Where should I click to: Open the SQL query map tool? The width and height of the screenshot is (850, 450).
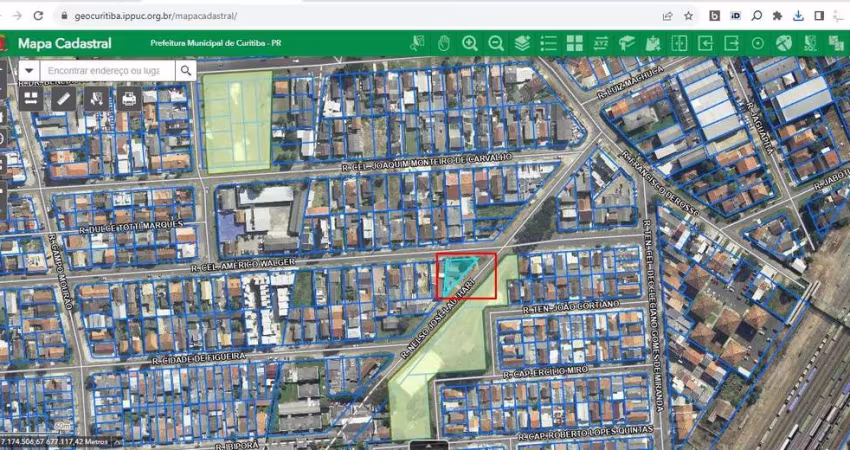pyautogui.click(x=810, y=43)
